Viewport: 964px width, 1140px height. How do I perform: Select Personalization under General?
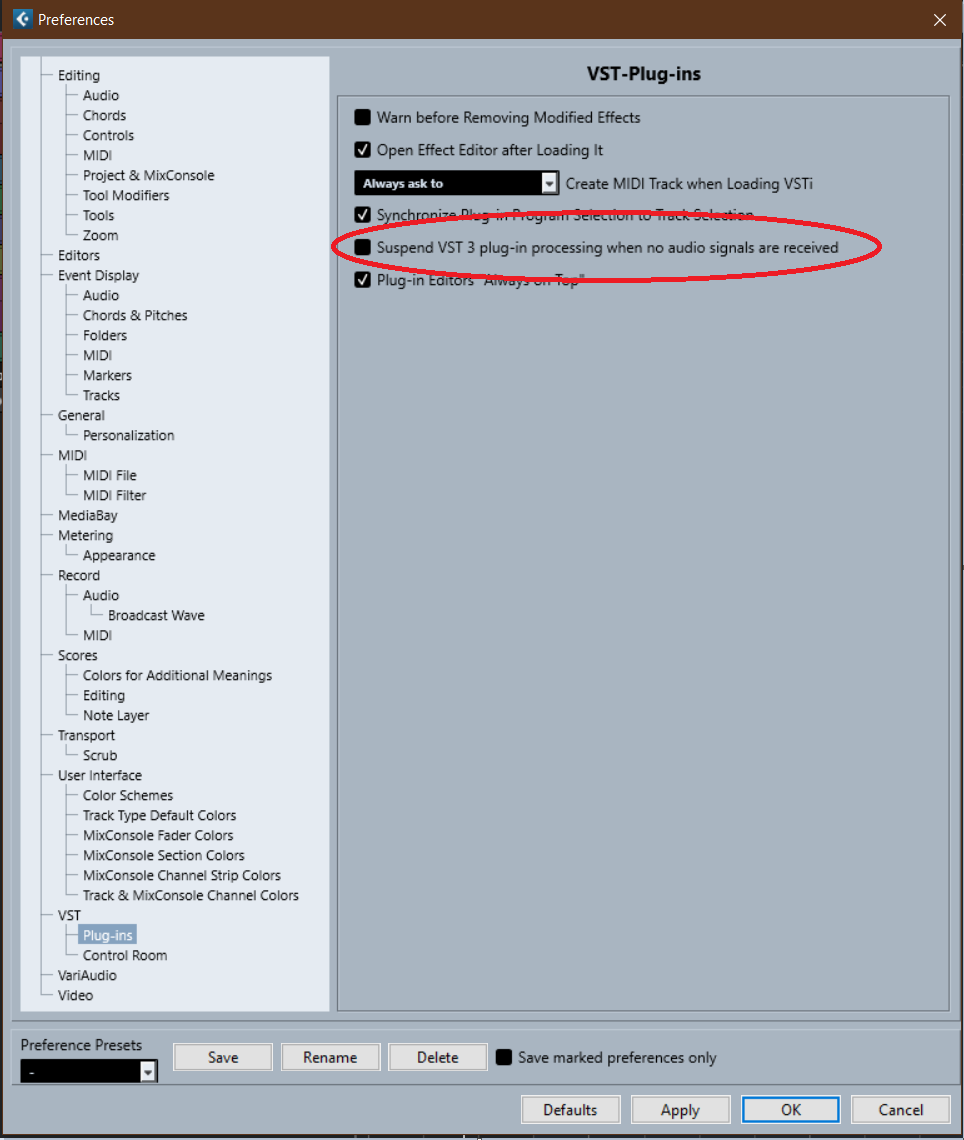(128, 435)
